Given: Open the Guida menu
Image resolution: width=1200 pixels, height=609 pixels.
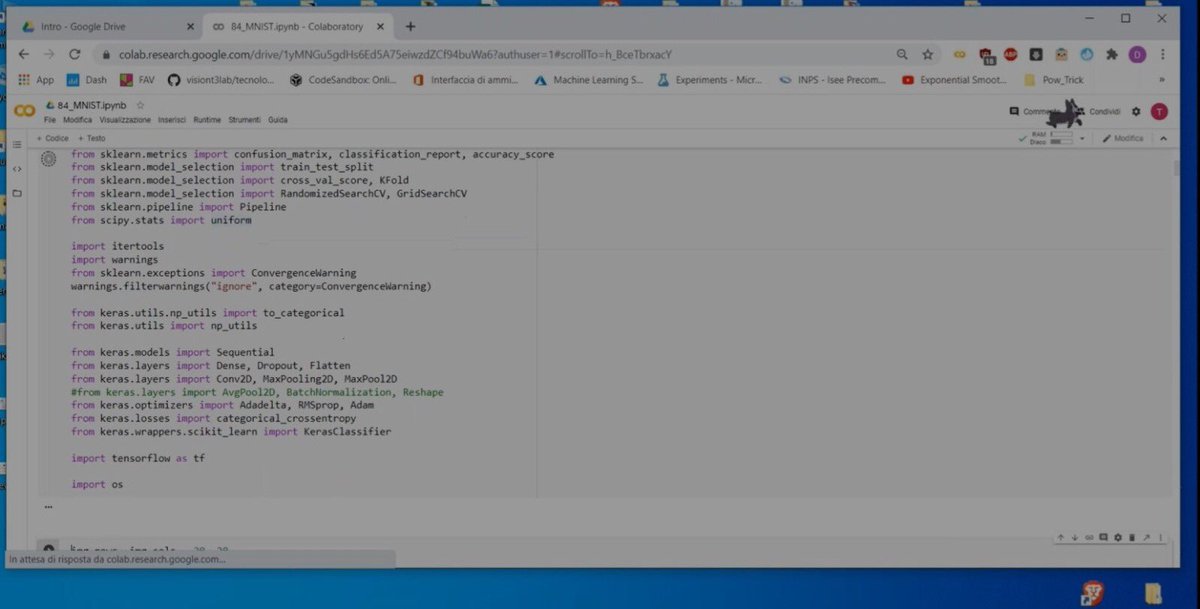Looking at the screenshot, I should pos(277,120).
